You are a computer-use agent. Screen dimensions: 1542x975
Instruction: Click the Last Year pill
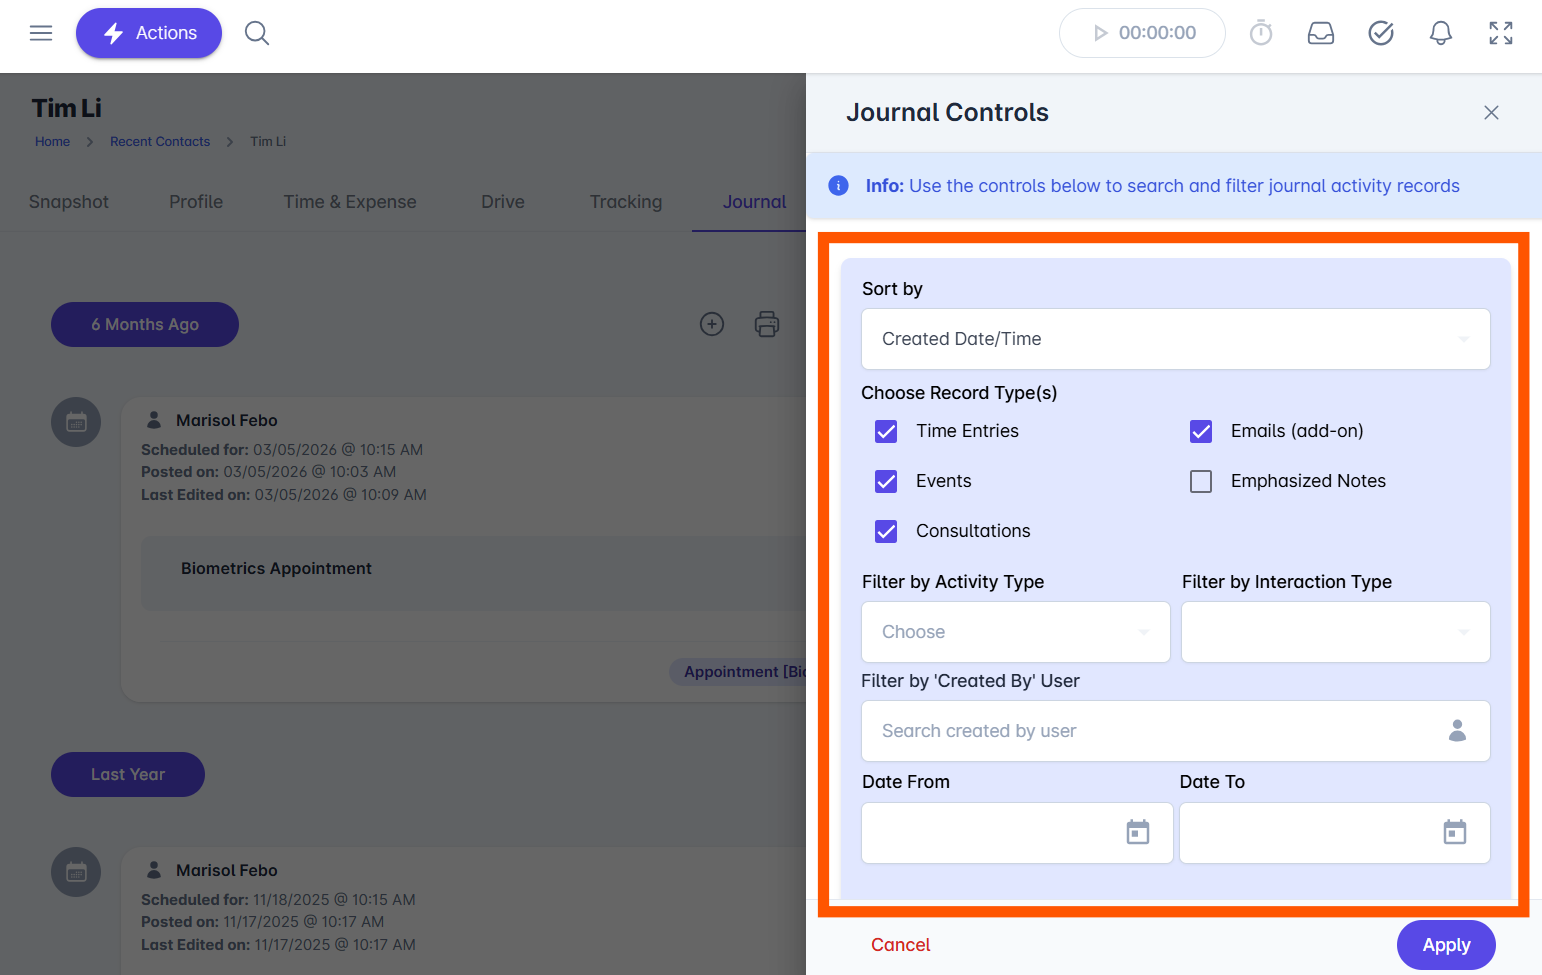click(x=128, y=774)
